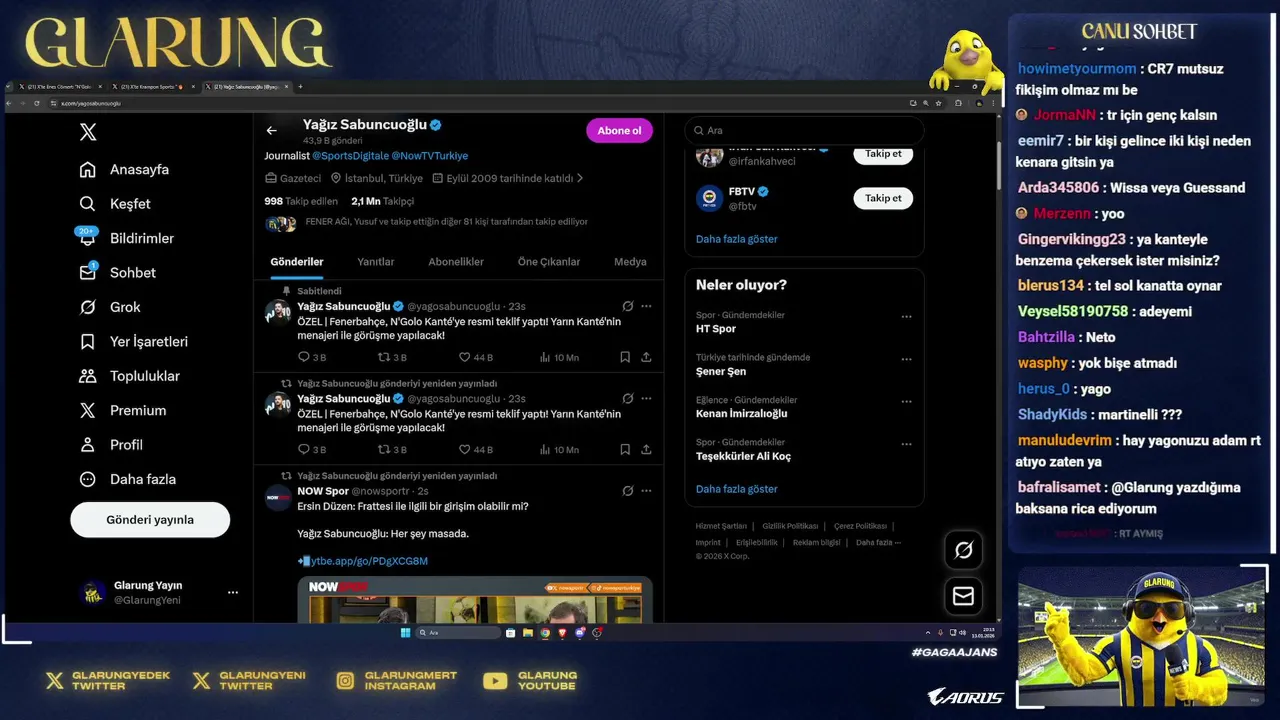Open floating messages envelope button
The height and width of the screenshot is (720, 1280).
(x=964, y=596)
